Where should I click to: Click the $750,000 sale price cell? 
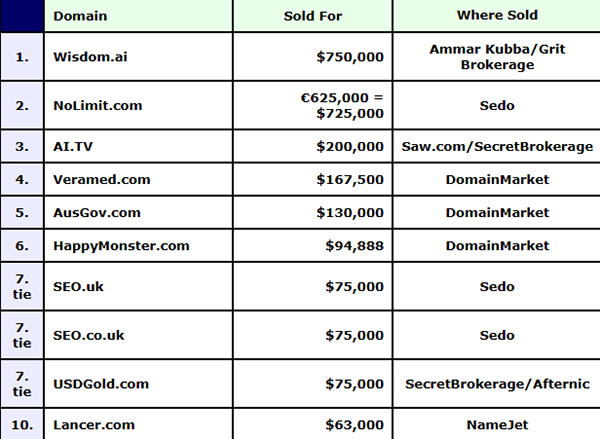coord(348,57)
